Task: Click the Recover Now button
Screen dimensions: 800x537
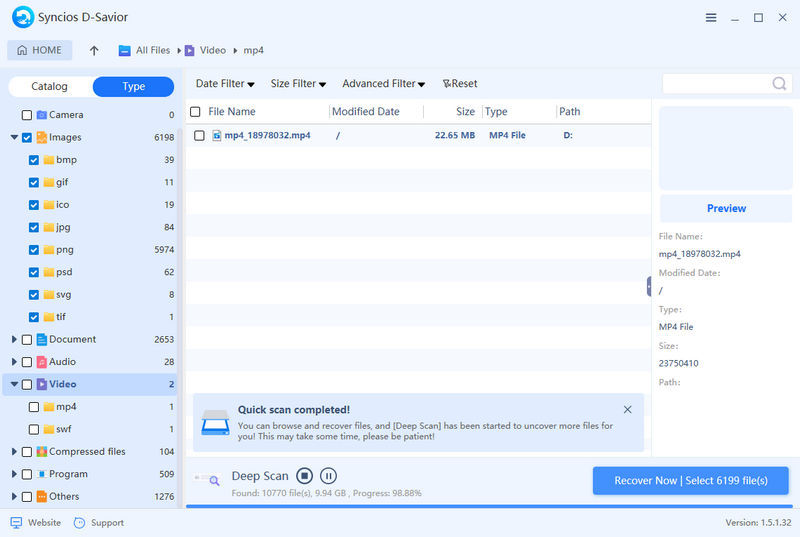Action: pos(690,481)
